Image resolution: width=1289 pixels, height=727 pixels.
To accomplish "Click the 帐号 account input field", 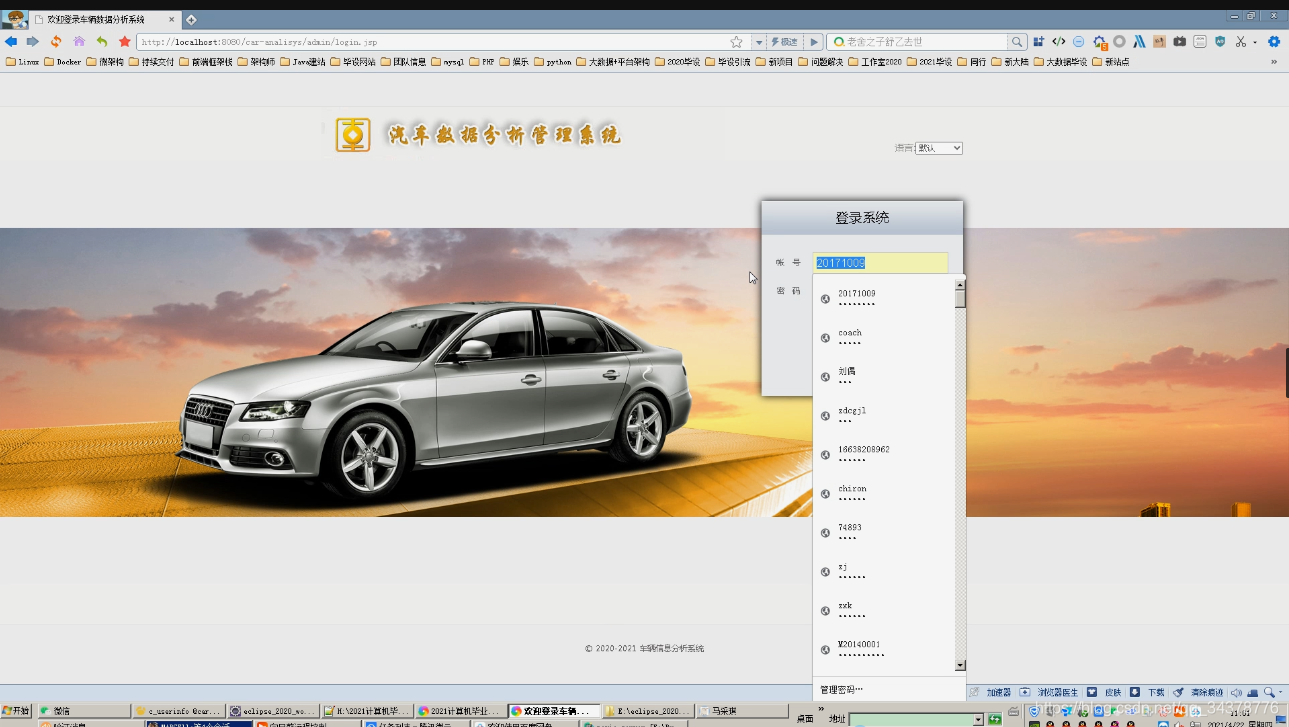I will tap(880, 263).
